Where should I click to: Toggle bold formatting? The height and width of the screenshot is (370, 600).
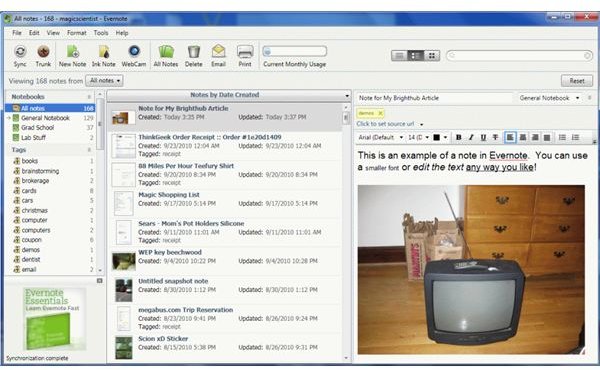click(458, 137)
